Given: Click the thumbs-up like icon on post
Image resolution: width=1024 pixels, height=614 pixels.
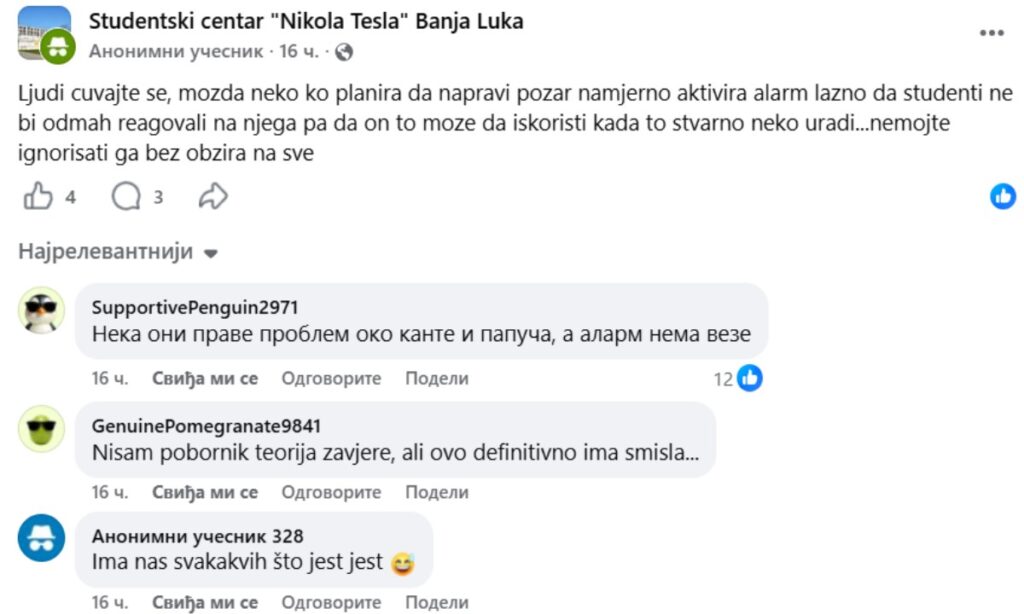Looking at the screenshot, I should pyautogui.click(x=38, y=197).
